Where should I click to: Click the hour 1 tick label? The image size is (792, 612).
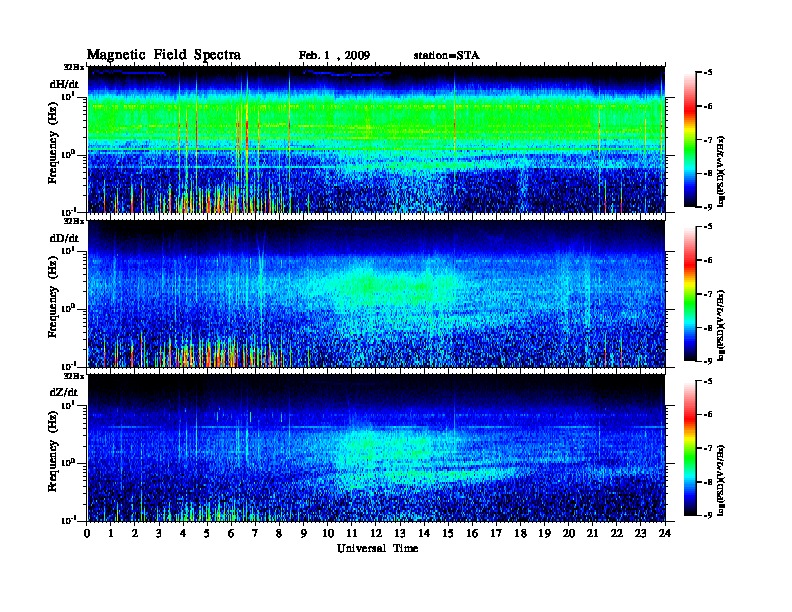point(111,533)
